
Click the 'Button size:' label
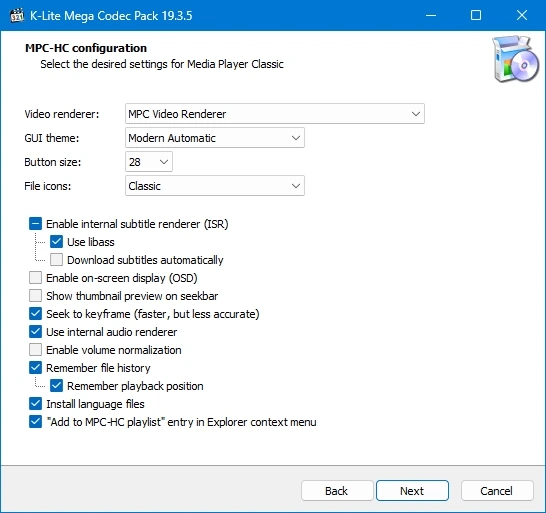point(53,162)
